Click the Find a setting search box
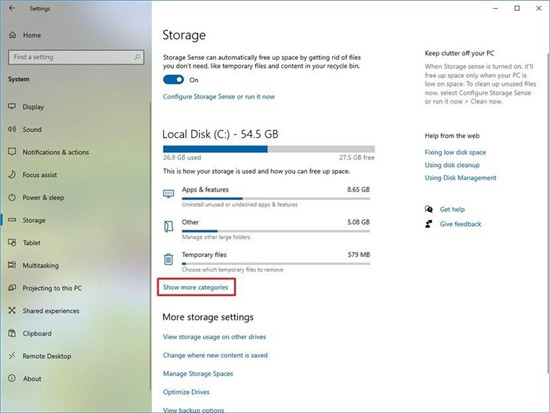550x413 pixels. [76, 57]
